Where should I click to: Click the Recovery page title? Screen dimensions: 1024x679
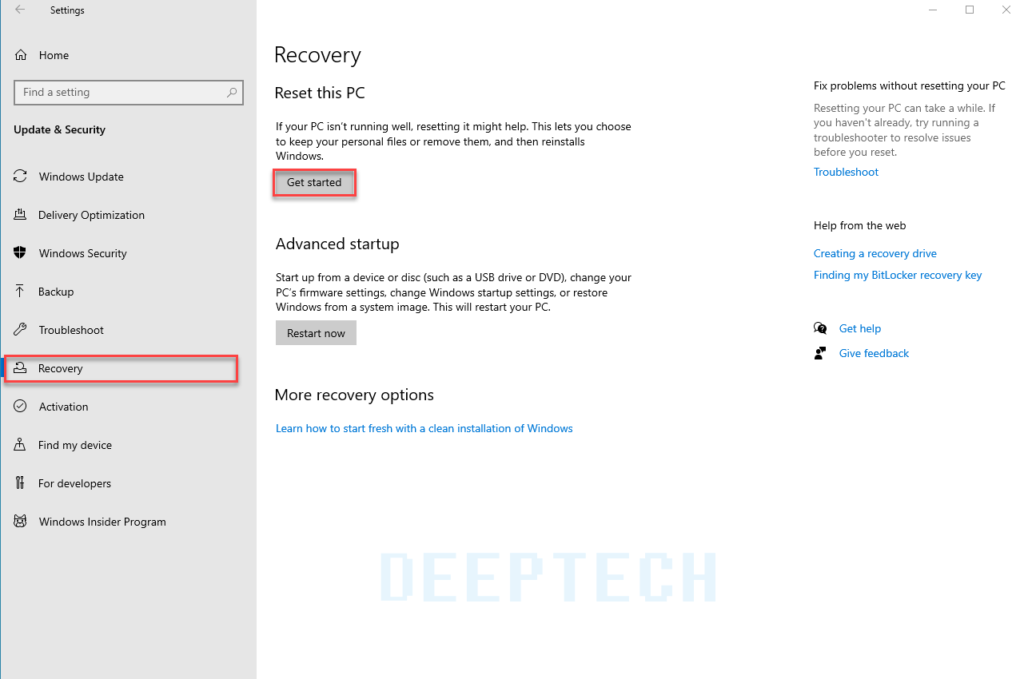click(317, 55)
